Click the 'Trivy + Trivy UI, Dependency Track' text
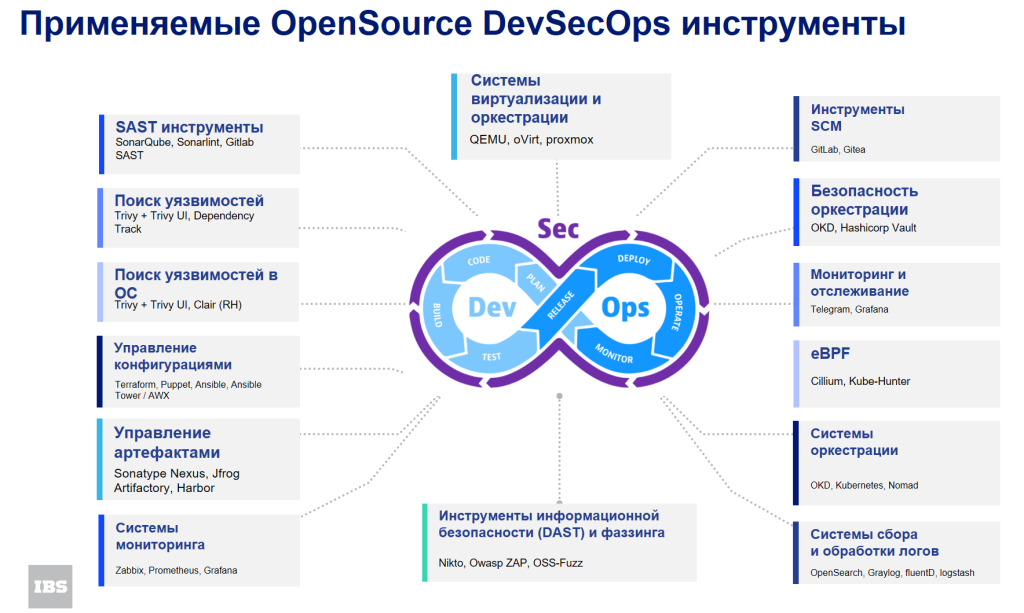Screen dimensions: 1024x613 click(x=184, y=222)
